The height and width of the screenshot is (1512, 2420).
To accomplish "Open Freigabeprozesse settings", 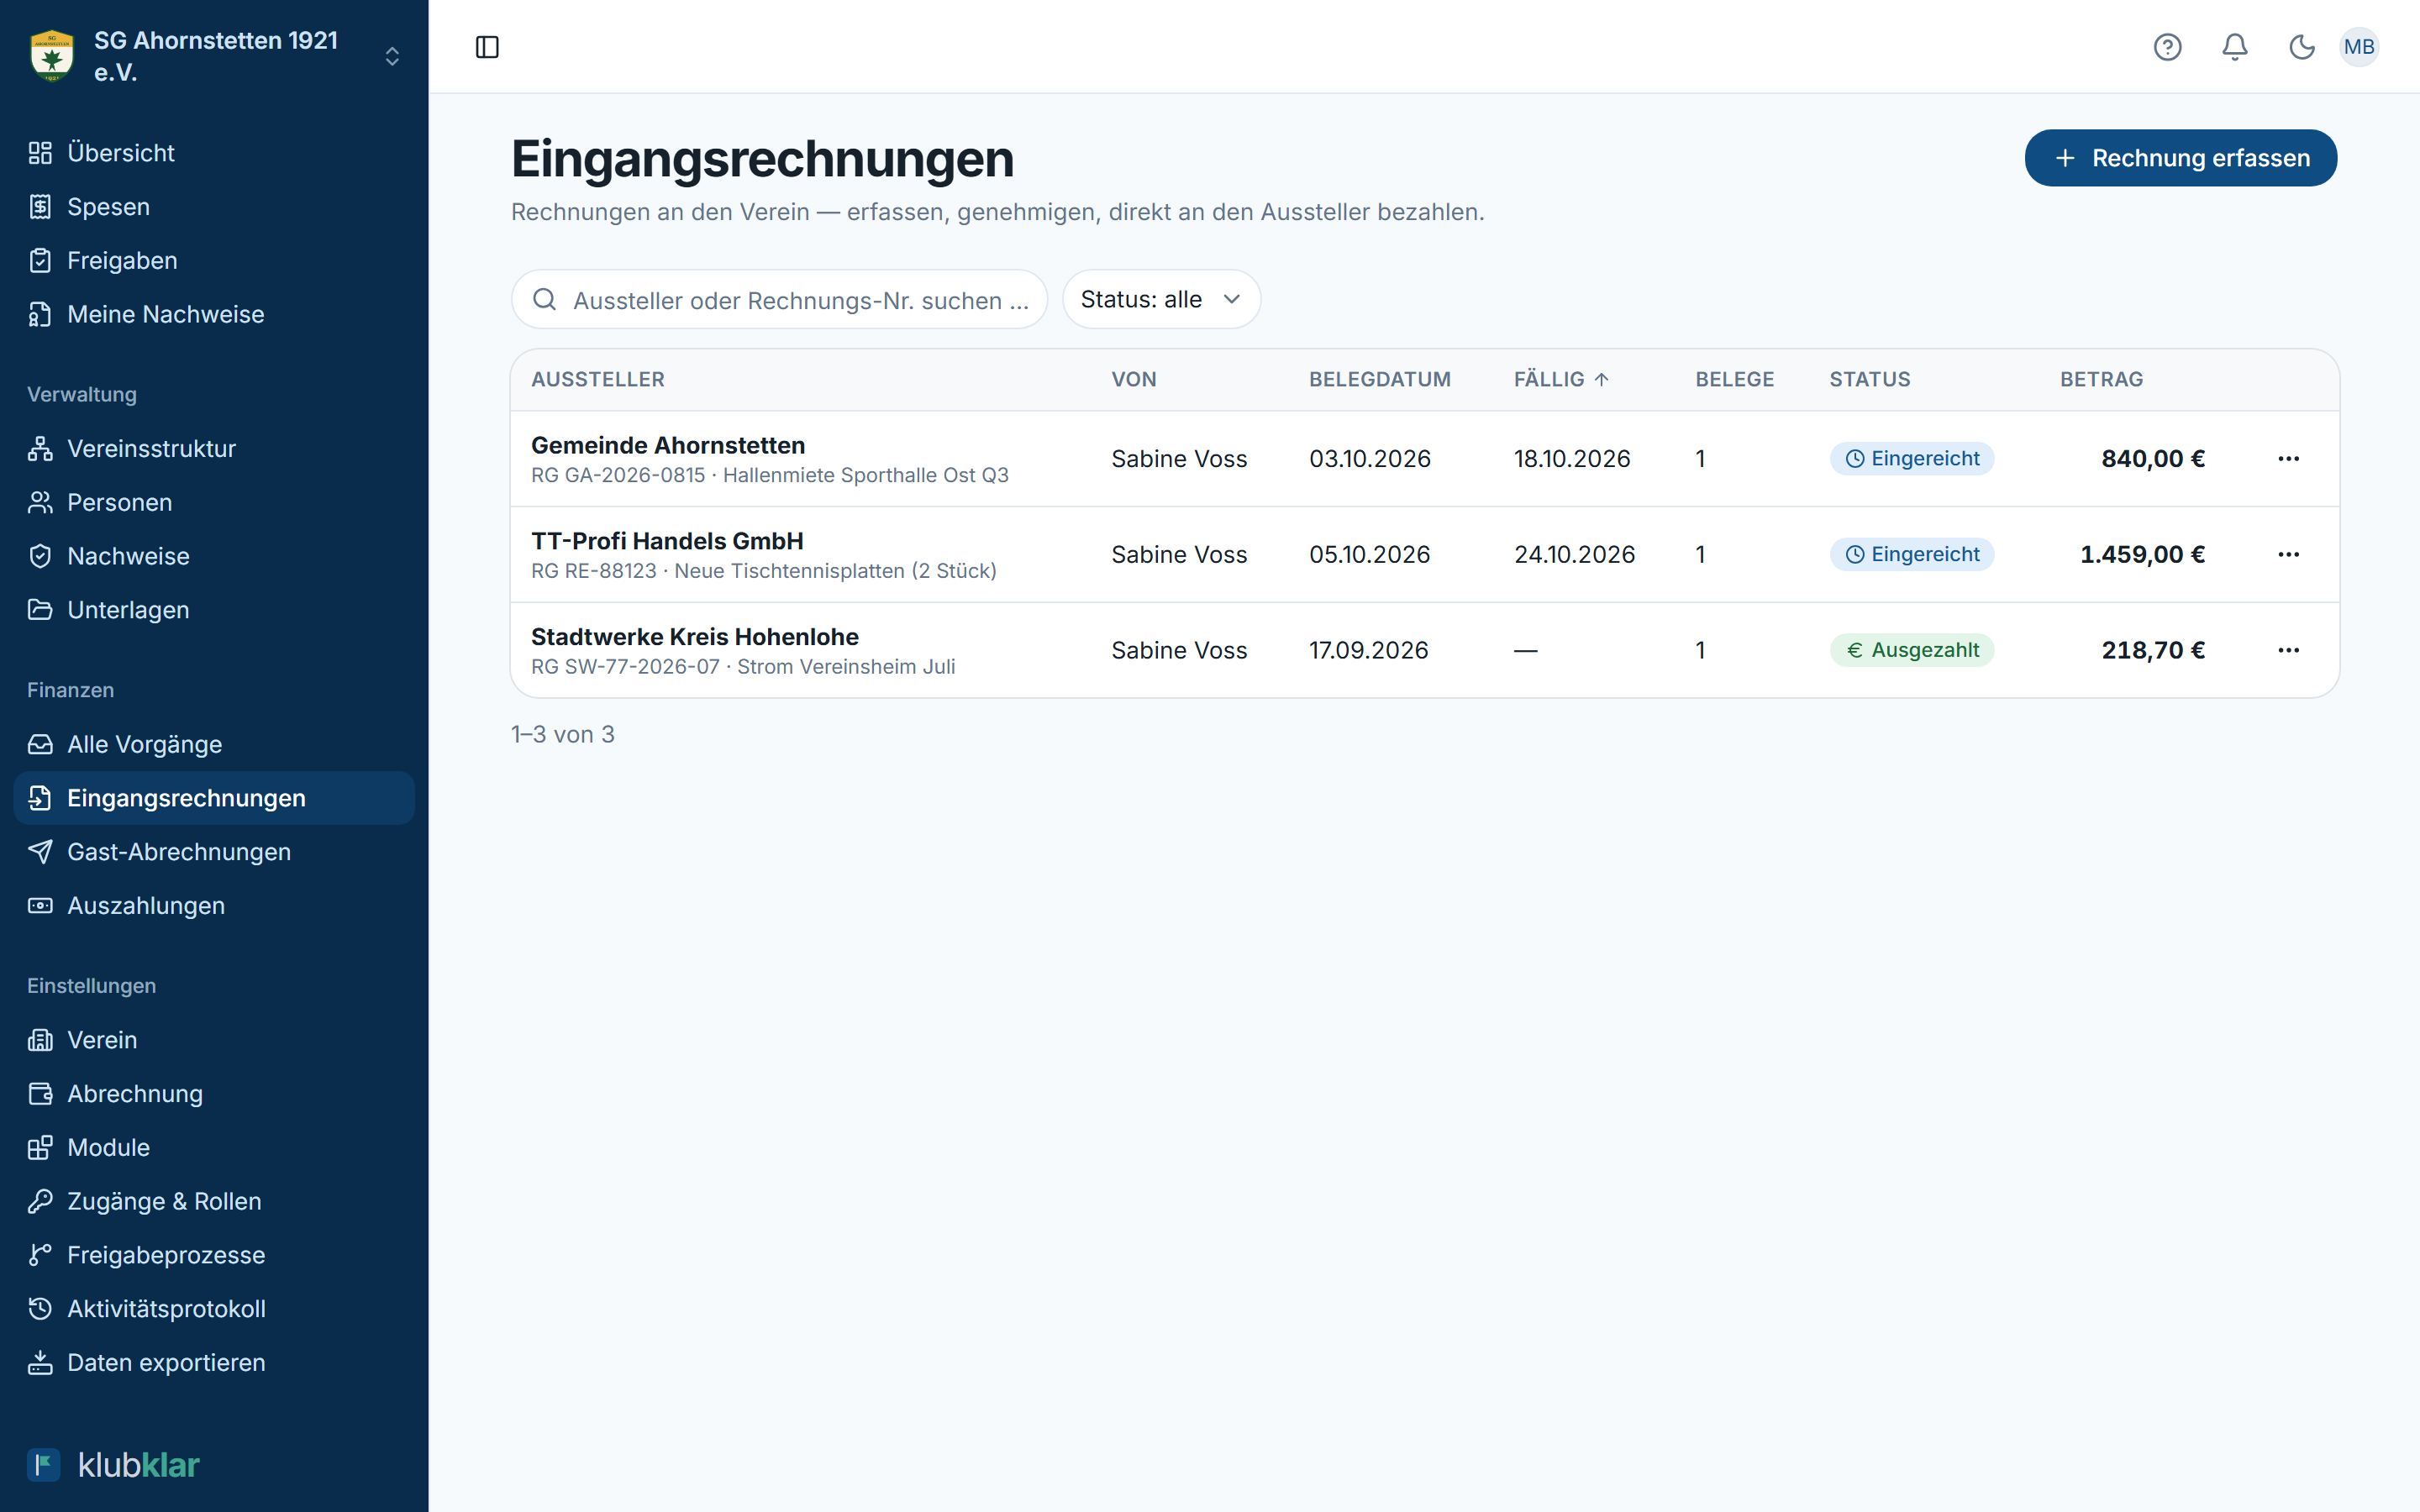I will click(214, 1255).
